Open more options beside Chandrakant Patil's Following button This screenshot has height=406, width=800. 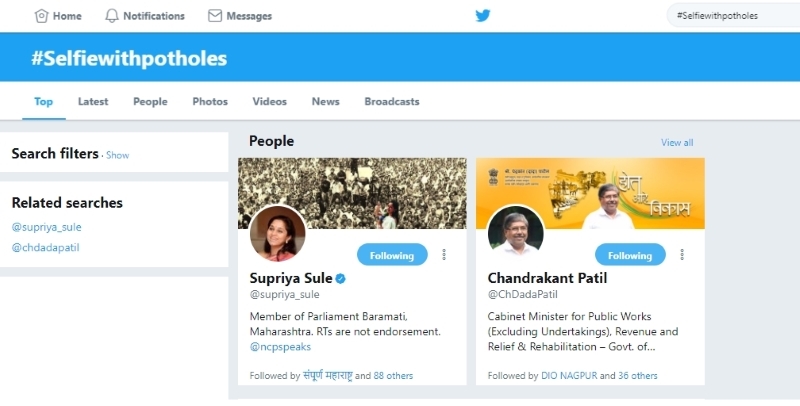[x=682, y=255]
